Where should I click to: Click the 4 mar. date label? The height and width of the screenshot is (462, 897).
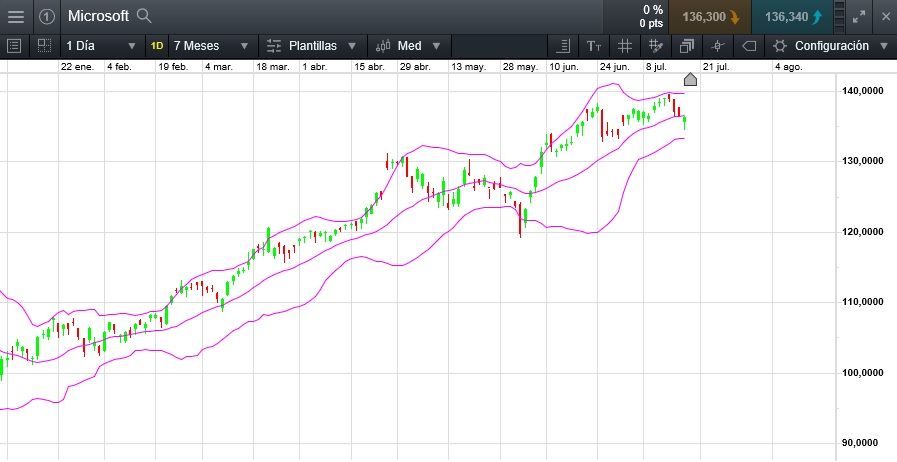[219, 67]
